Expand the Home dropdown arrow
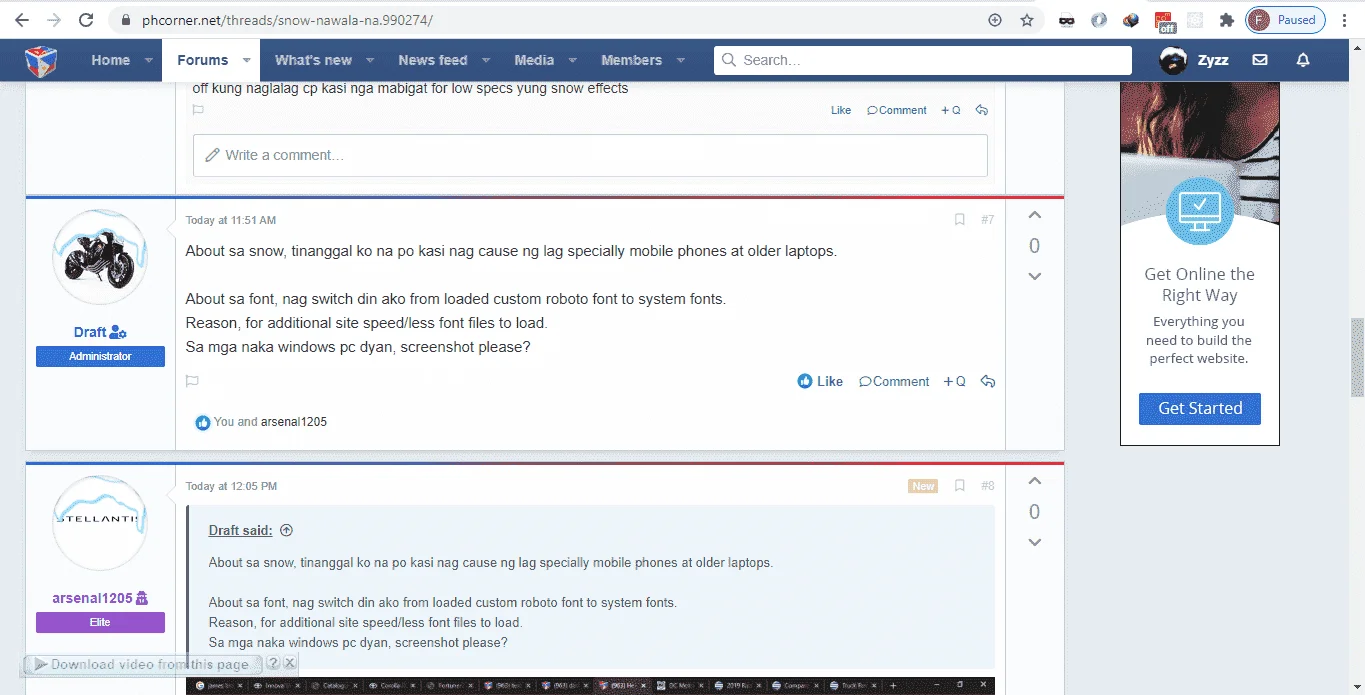 click(149, 60)
